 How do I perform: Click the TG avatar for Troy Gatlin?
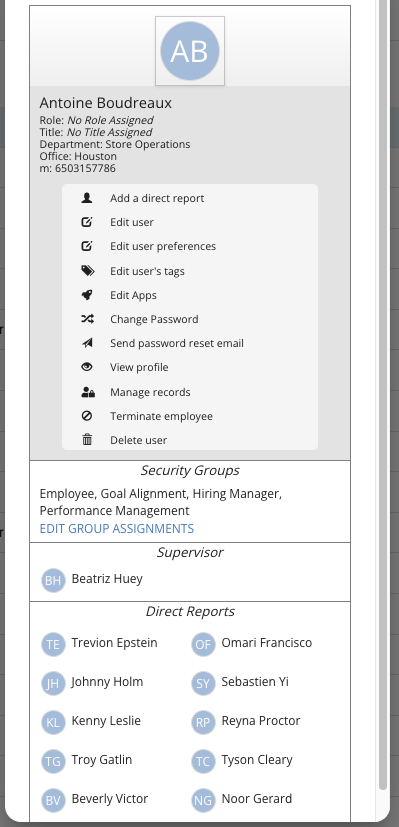pyautogui.click(x=53, y=761)
